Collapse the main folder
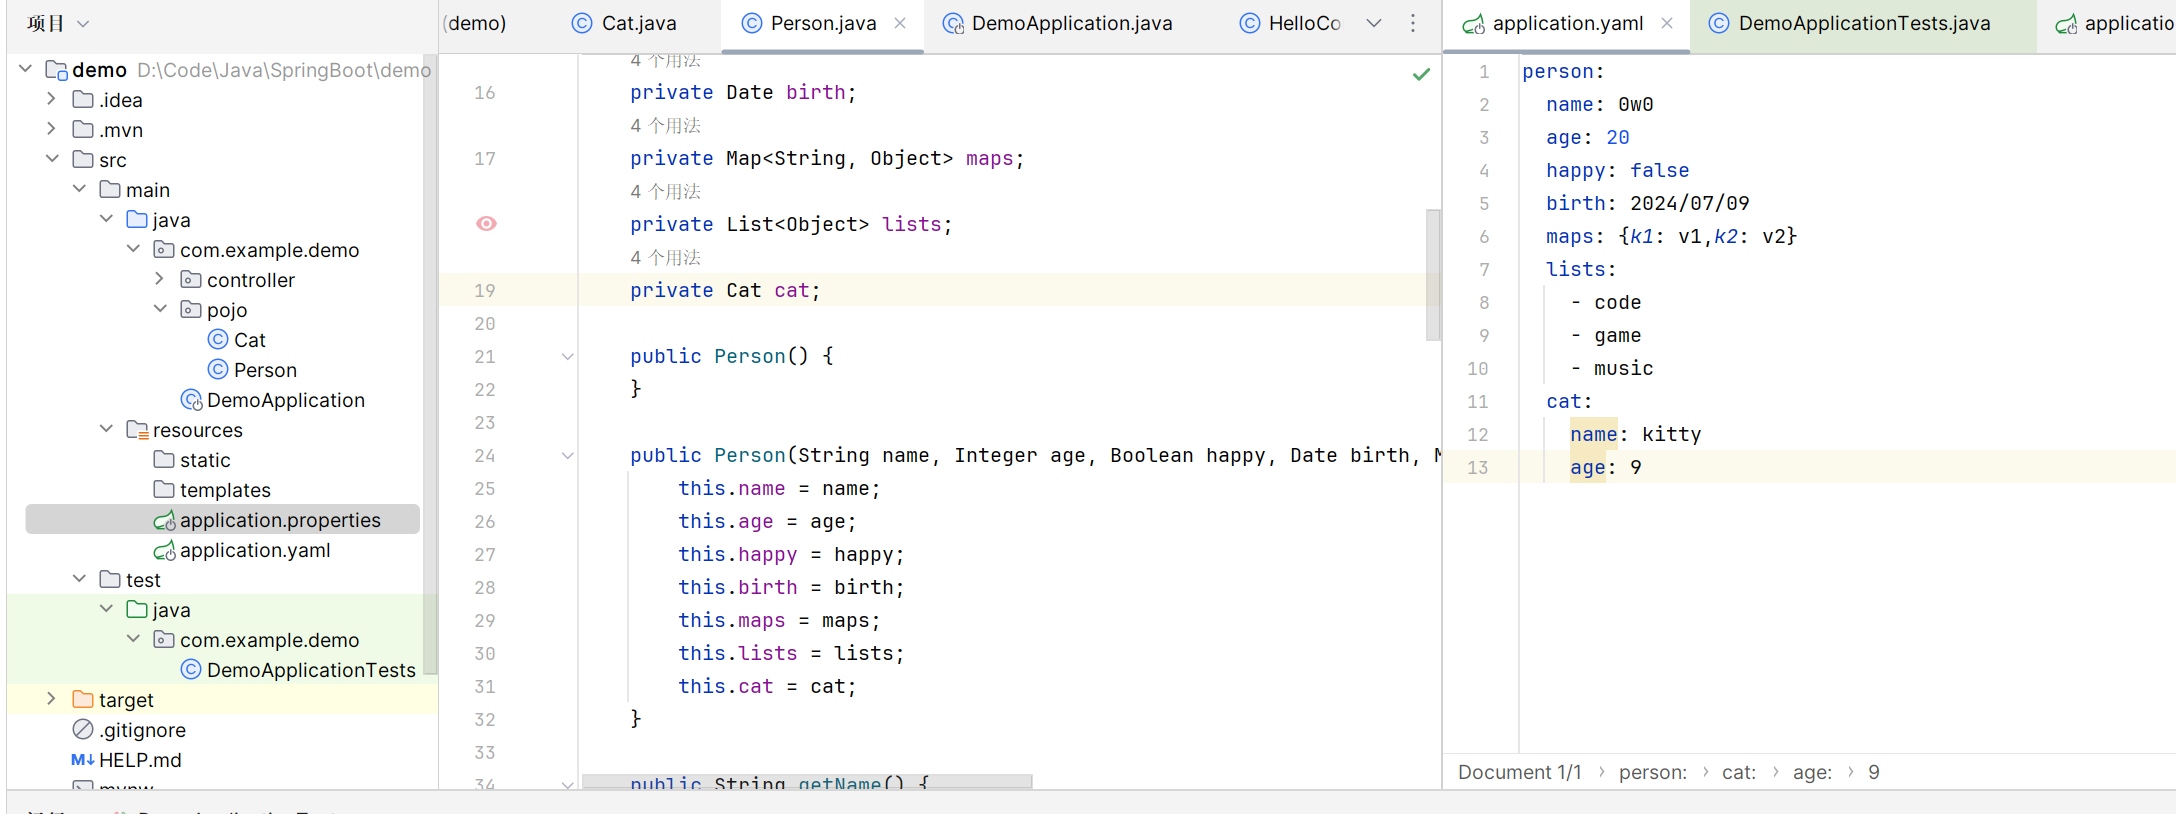This screenshot has width=2176, height=814. [x=79, y=189]
